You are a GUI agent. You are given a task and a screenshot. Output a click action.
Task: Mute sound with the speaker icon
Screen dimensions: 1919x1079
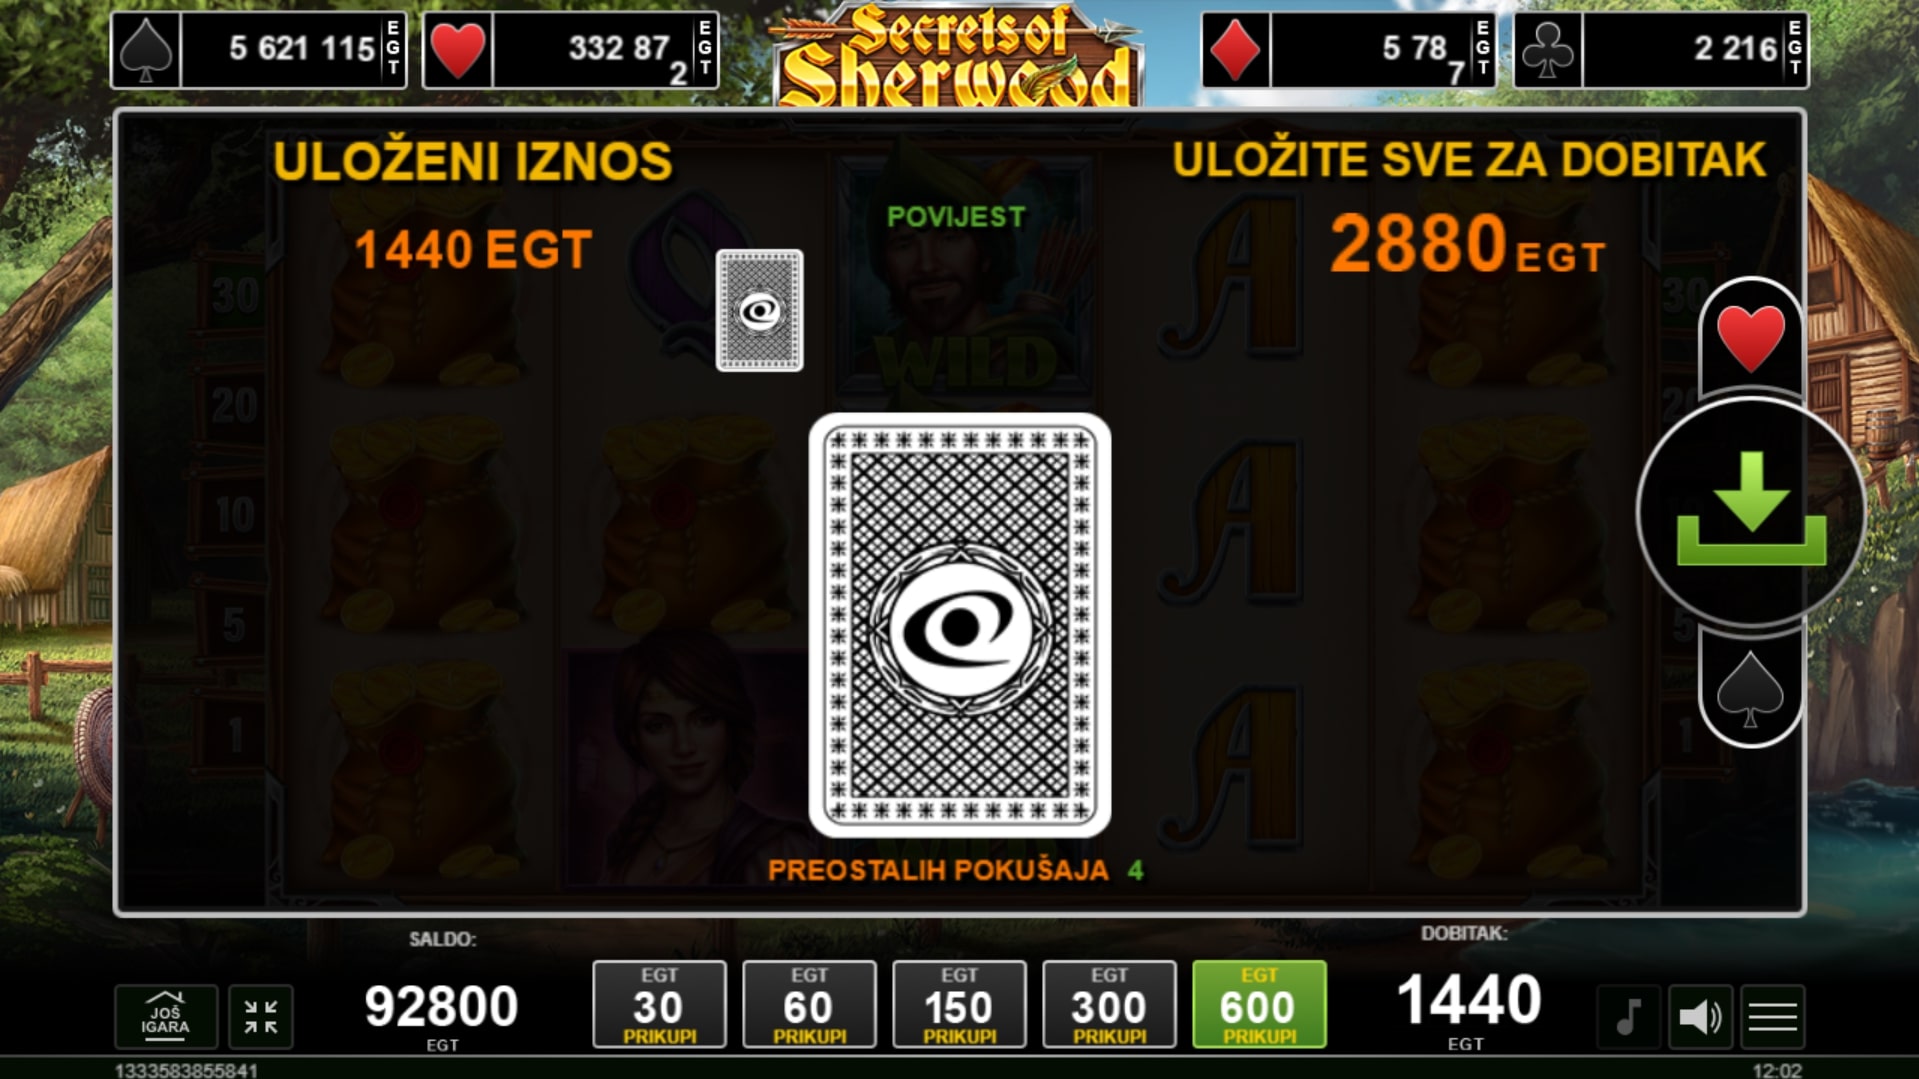pyautogui.click(x=1700, y=1017)
